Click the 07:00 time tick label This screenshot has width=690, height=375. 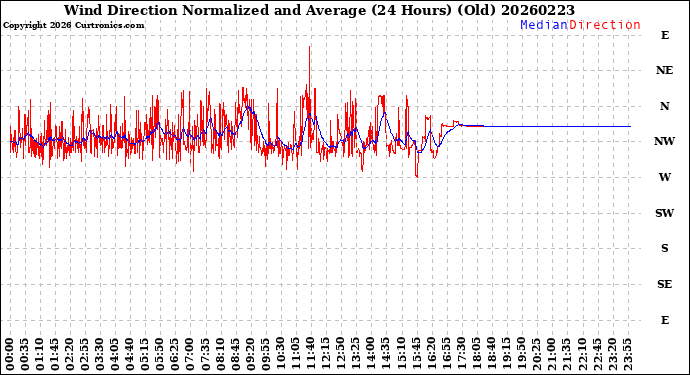coord(190,355)
